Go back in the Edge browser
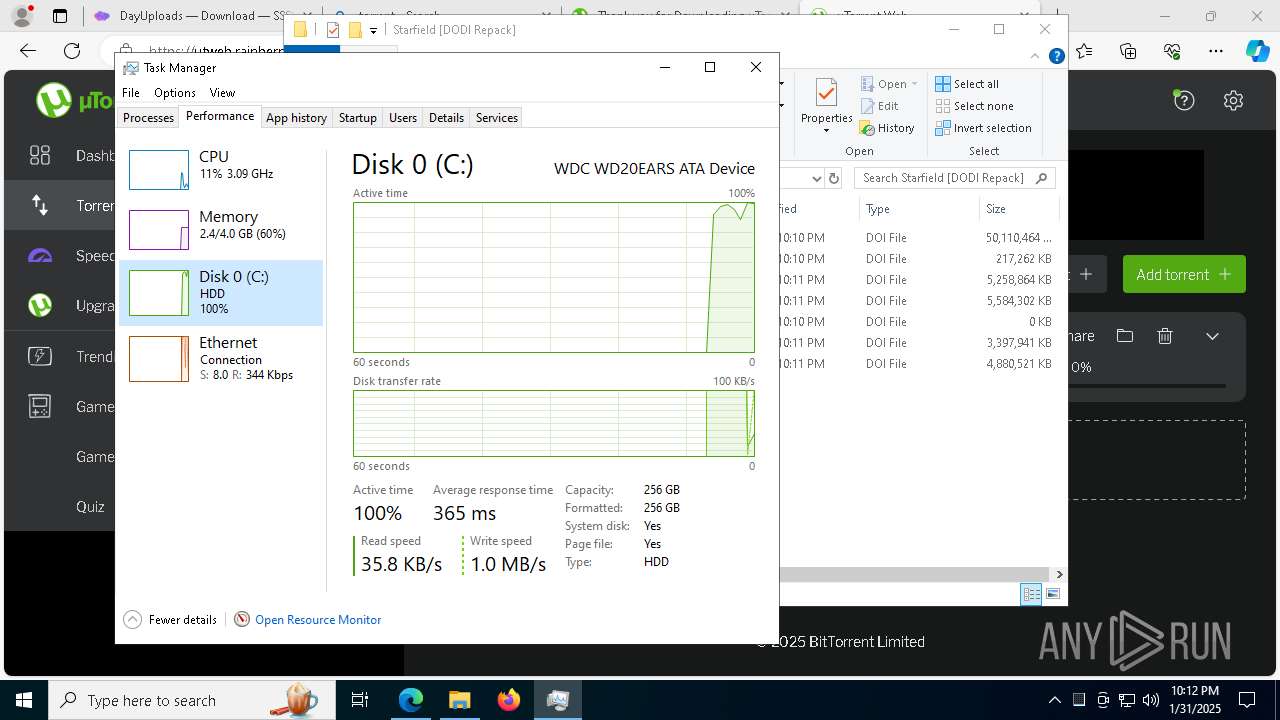The width and height of the screenshot is (1280, 720). pos(28,50)
